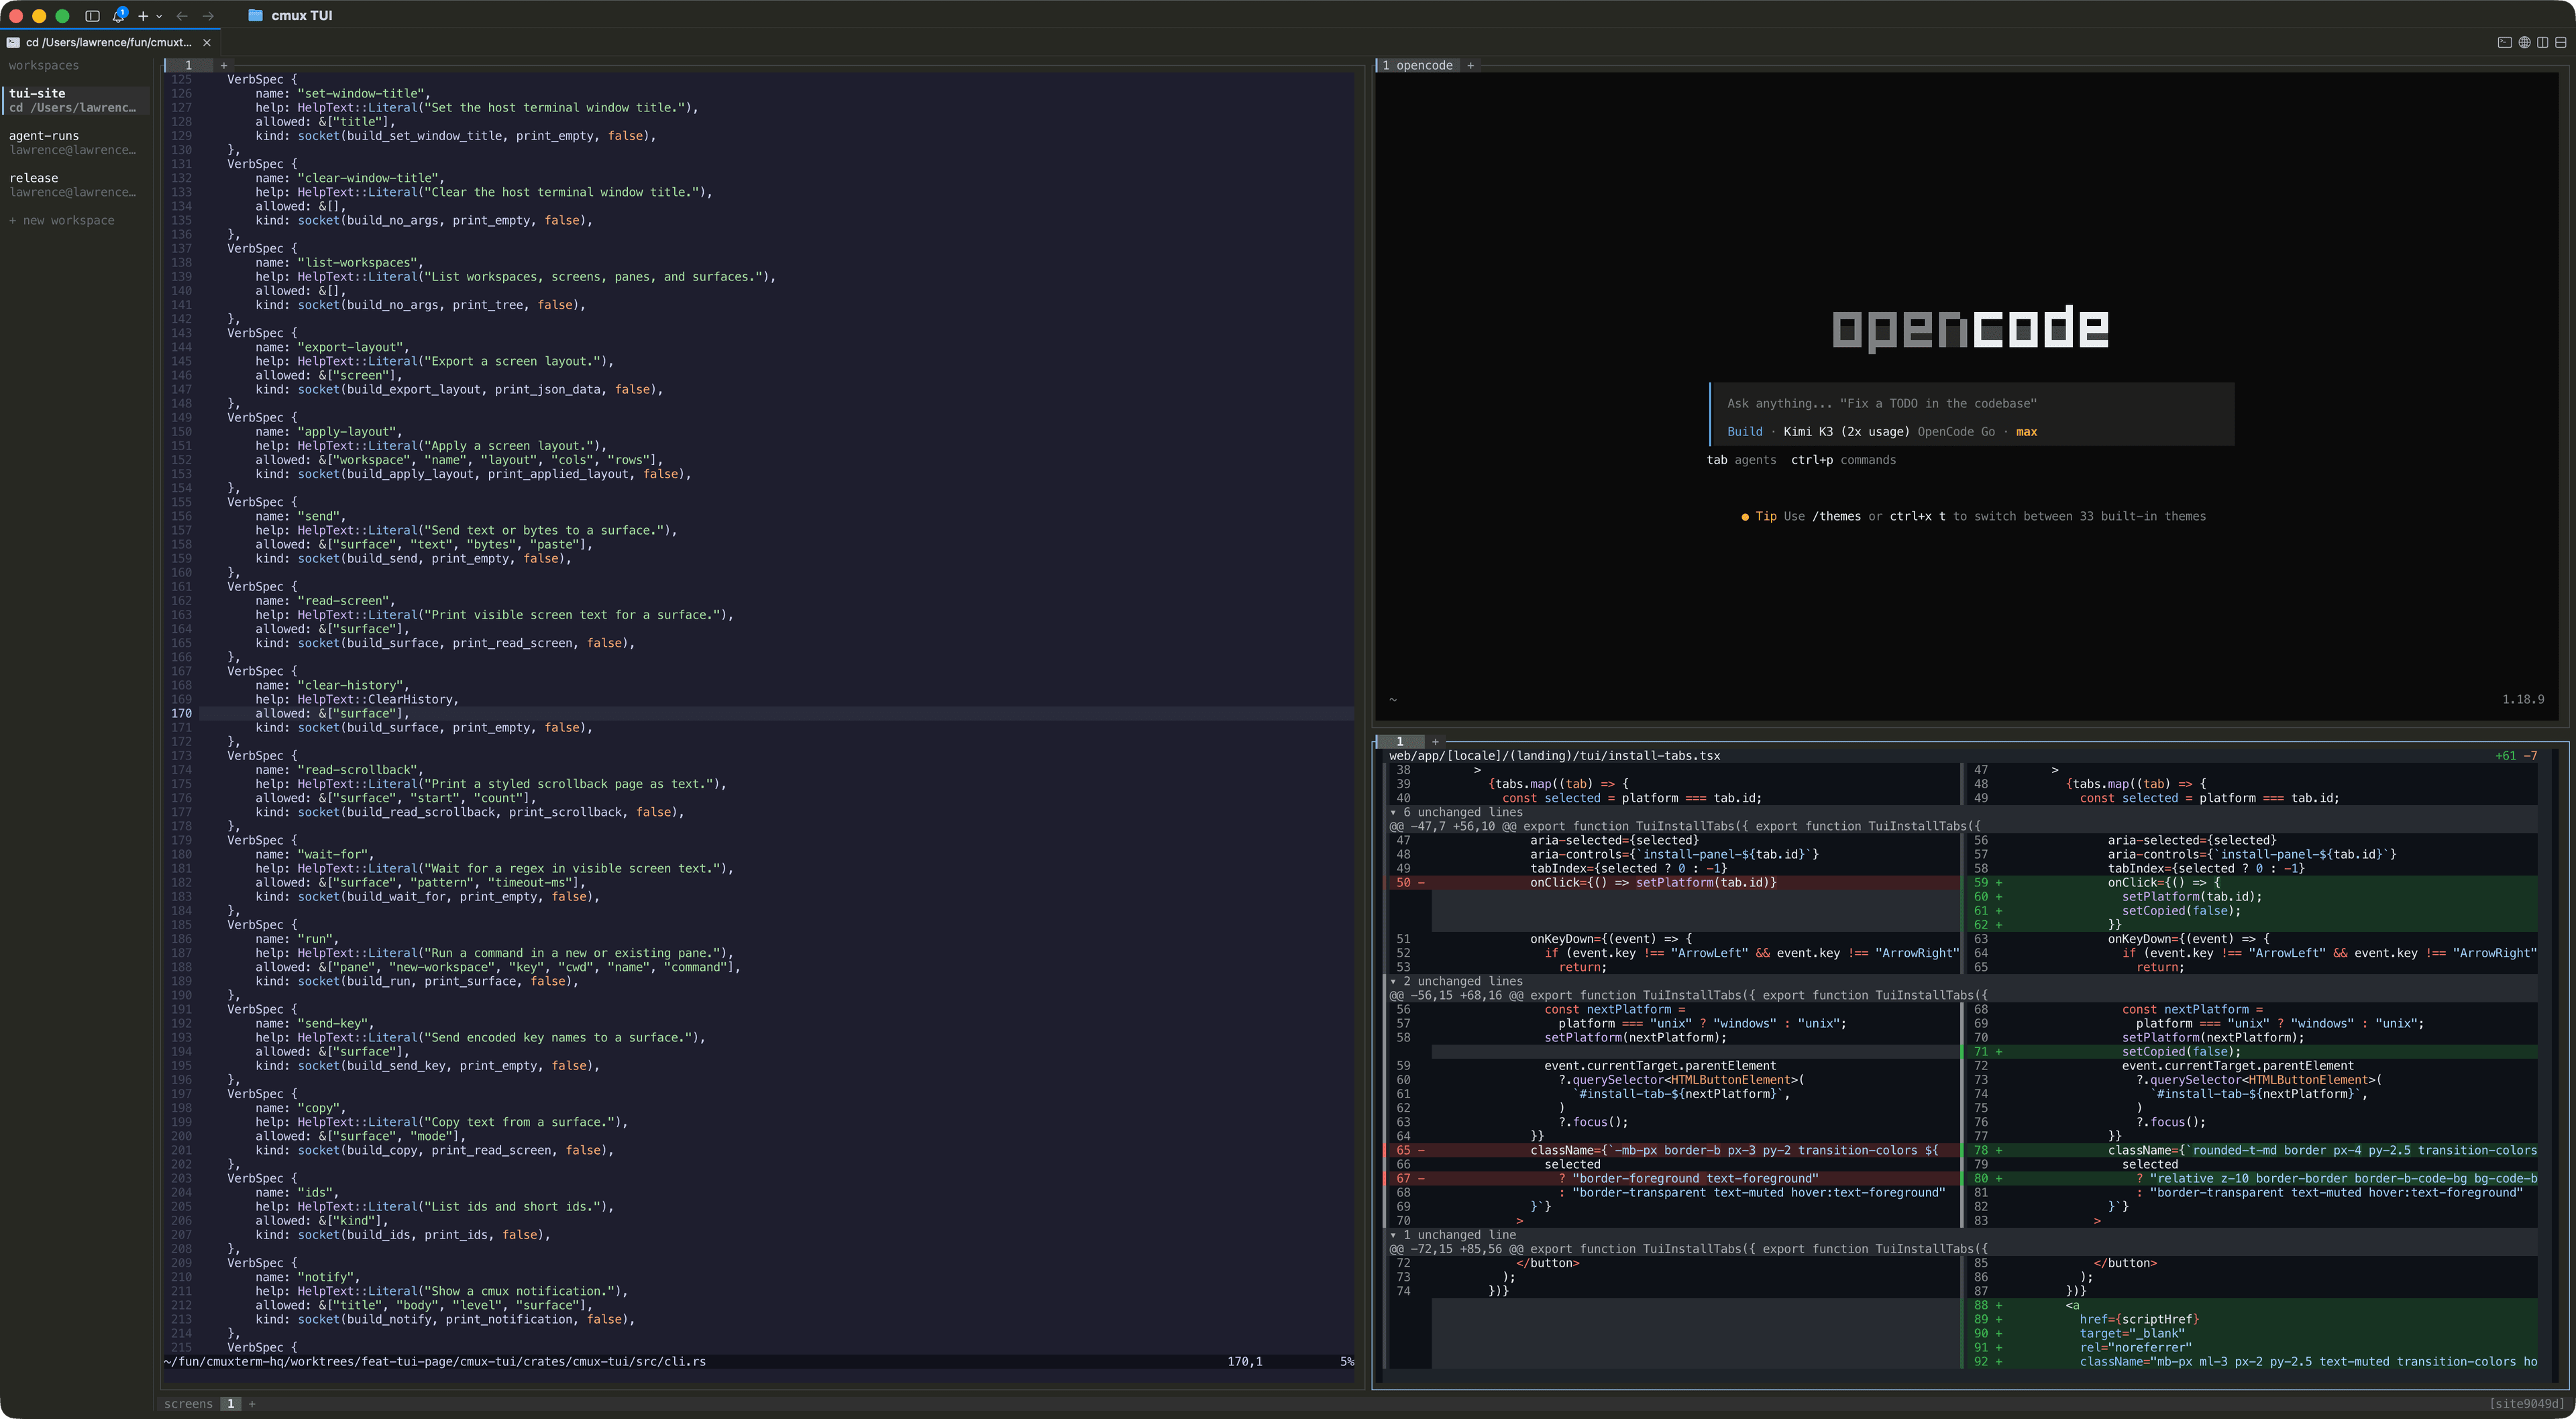Image resolution: width=2576 pixels, height=1419 pixels.
Task: Select tab 1 above the cli.rs editor
Action: click(x=188, y=65)
